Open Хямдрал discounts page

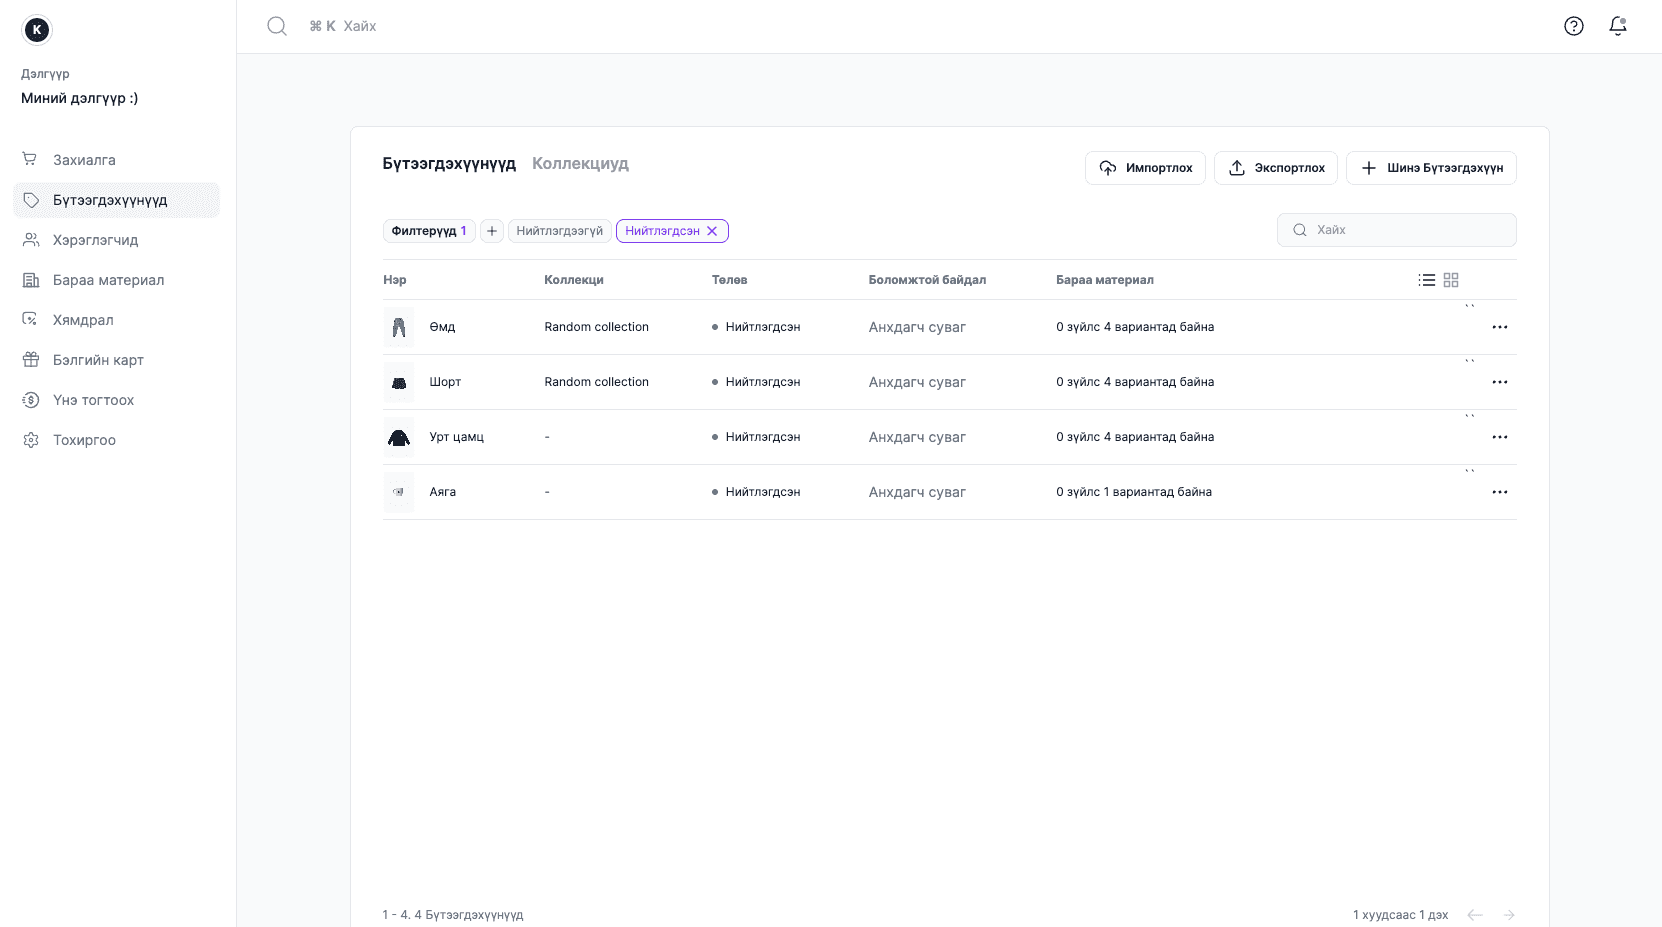point(116,320)
